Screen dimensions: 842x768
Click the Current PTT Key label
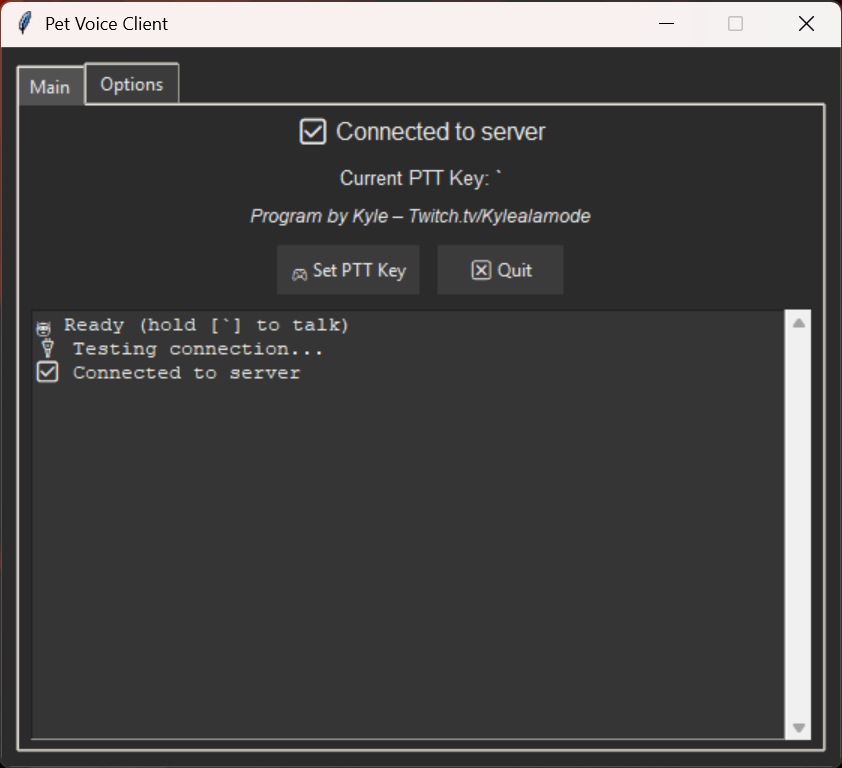pos(420,178)
